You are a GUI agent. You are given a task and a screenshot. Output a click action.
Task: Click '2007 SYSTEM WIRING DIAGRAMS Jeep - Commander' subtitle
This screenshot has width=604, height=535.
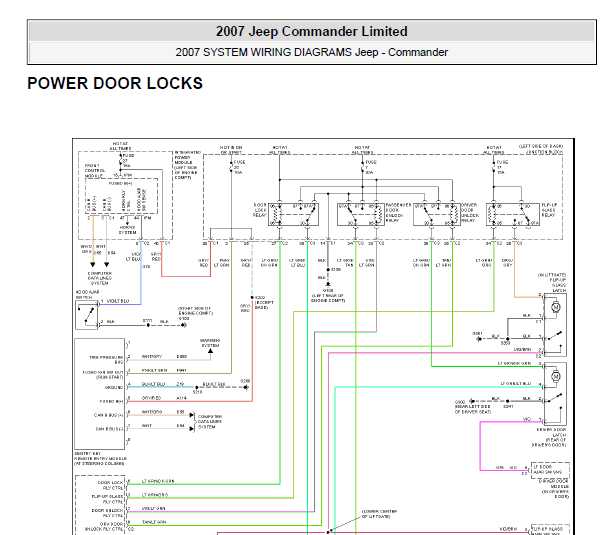tap(311, 52)
